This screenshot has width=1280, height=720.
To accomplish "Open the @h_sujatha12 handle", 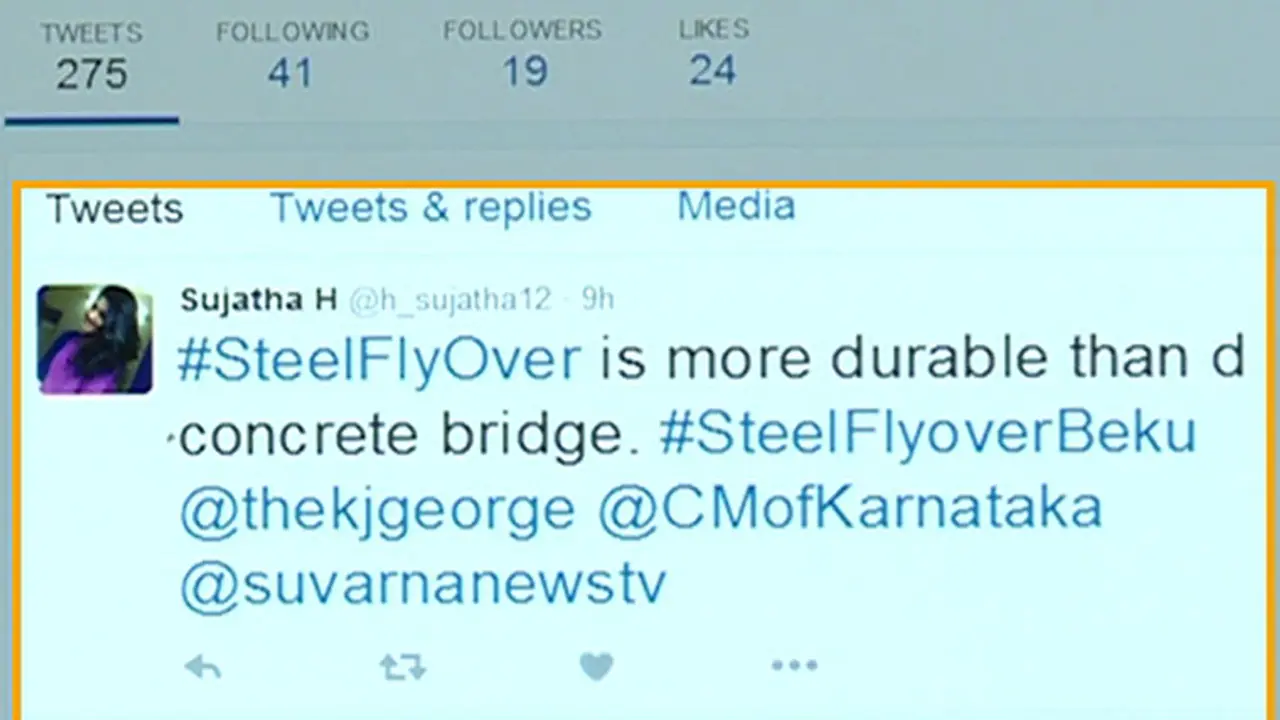I will tap(449, 300).
